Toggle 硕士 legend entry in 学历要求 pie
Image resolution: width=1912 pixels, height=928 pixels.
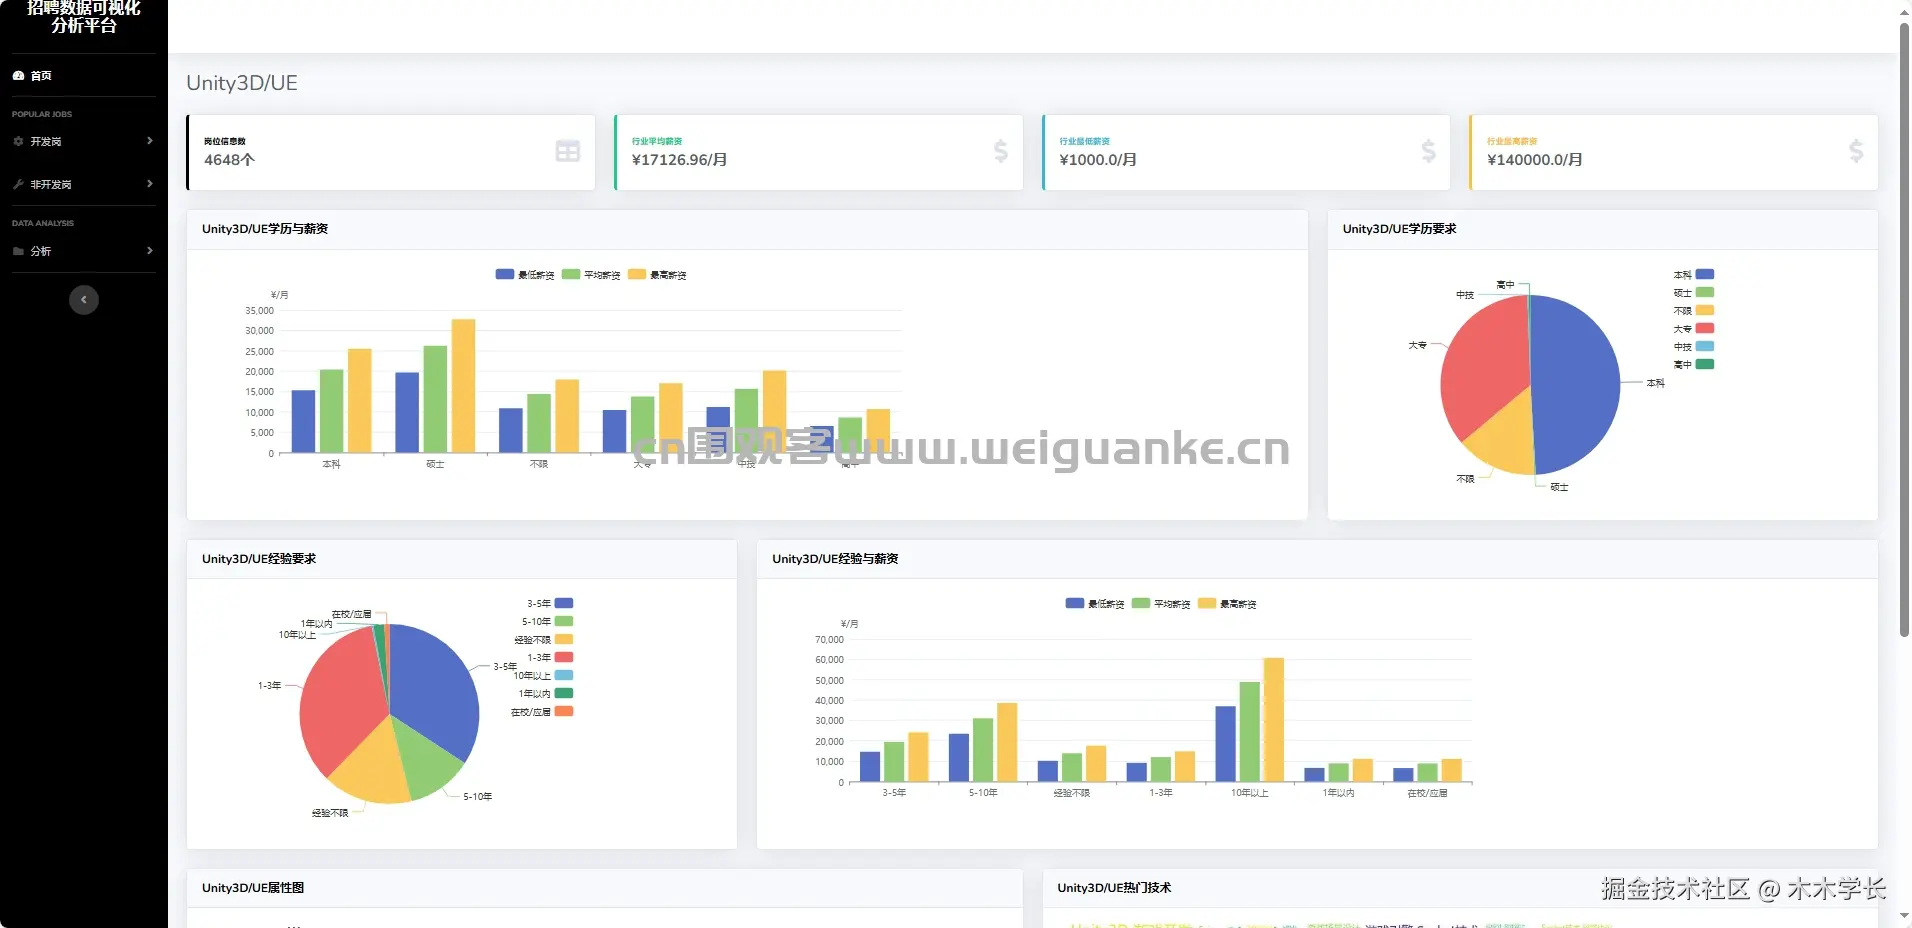click(1693, 292)
